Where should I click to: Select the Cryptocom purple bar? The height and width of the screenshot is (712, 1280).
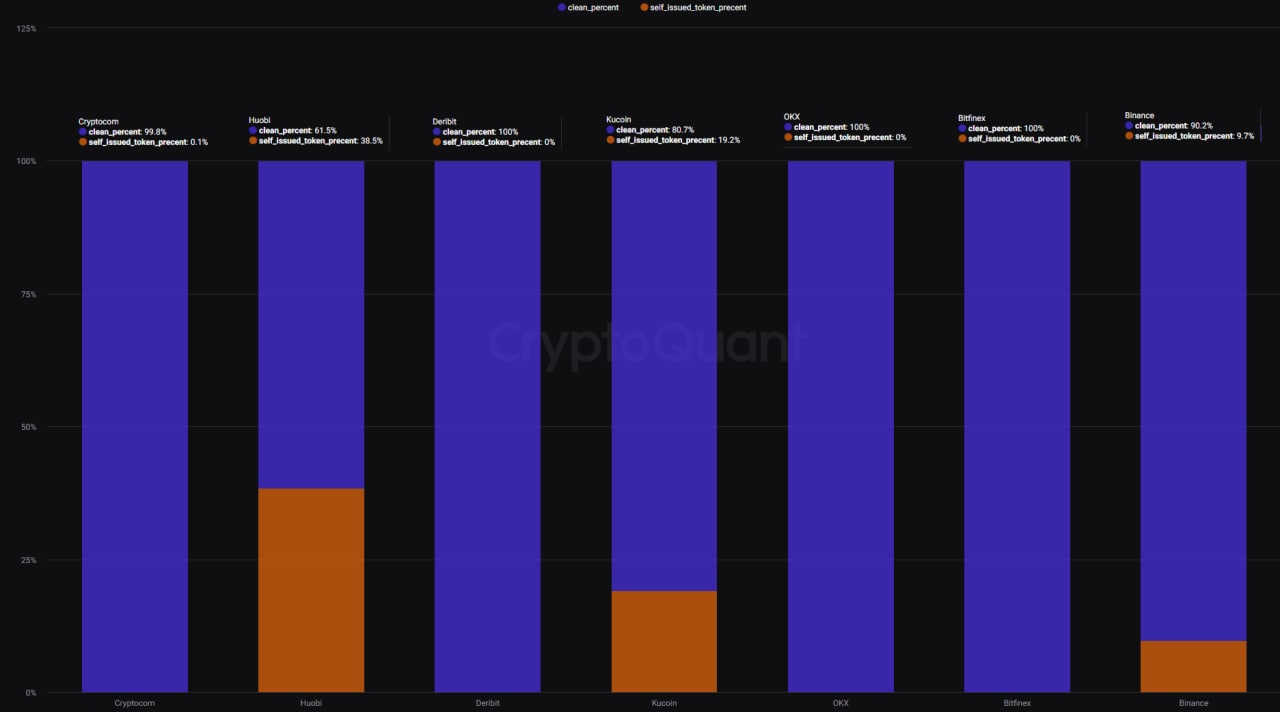(135, 426)
